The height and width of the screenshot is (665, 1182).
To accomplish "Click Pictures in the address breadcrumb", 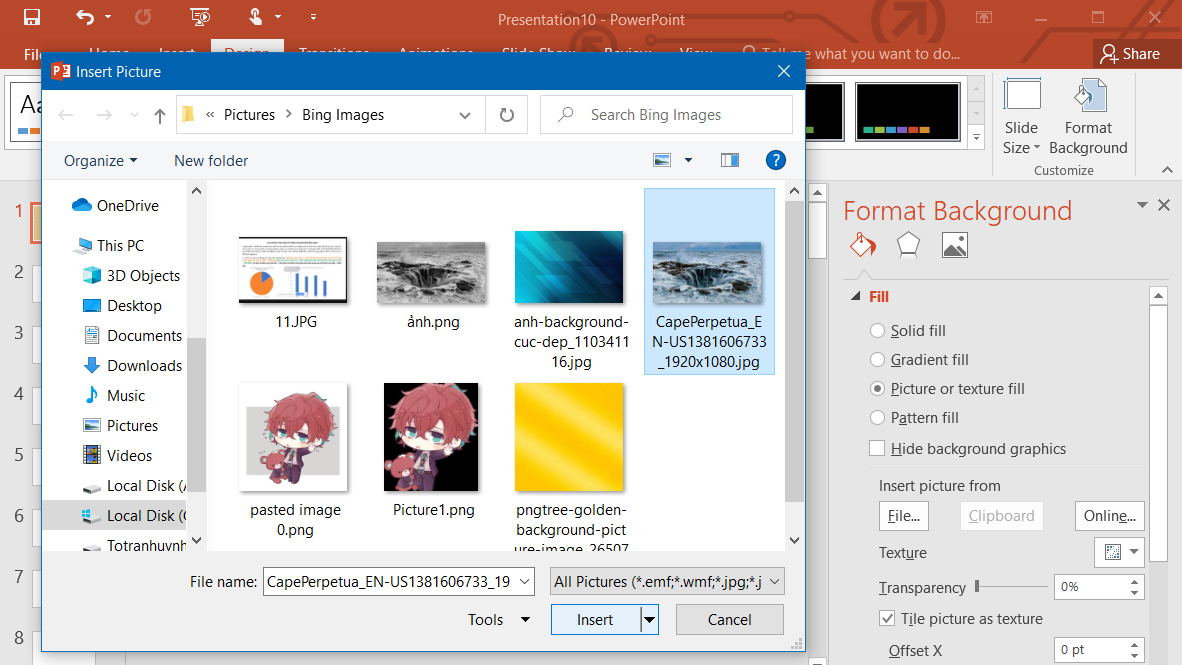I will tap(250, 115).
